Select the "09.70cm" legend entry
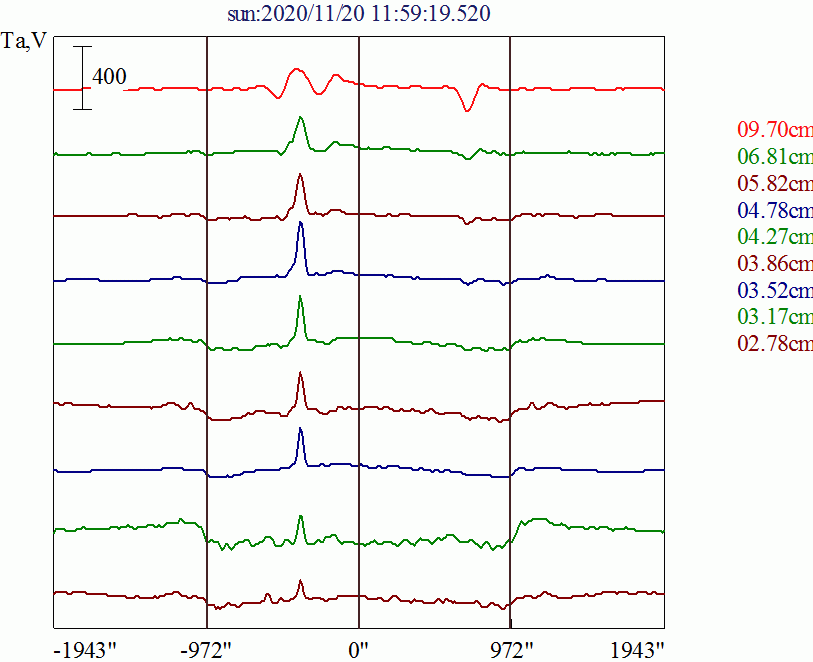 (775, 129)
